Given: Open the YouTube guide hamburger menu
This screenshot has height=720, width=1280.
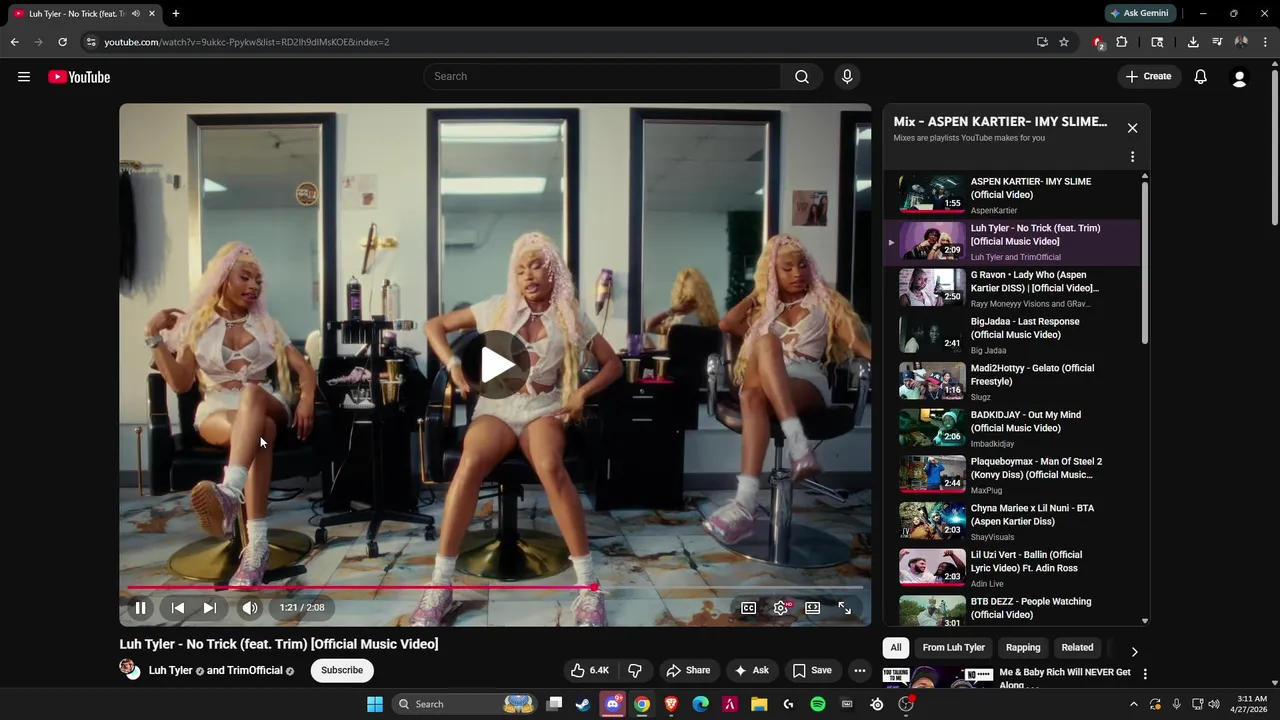Looking at the screenshot, I should tap(24, 77).
